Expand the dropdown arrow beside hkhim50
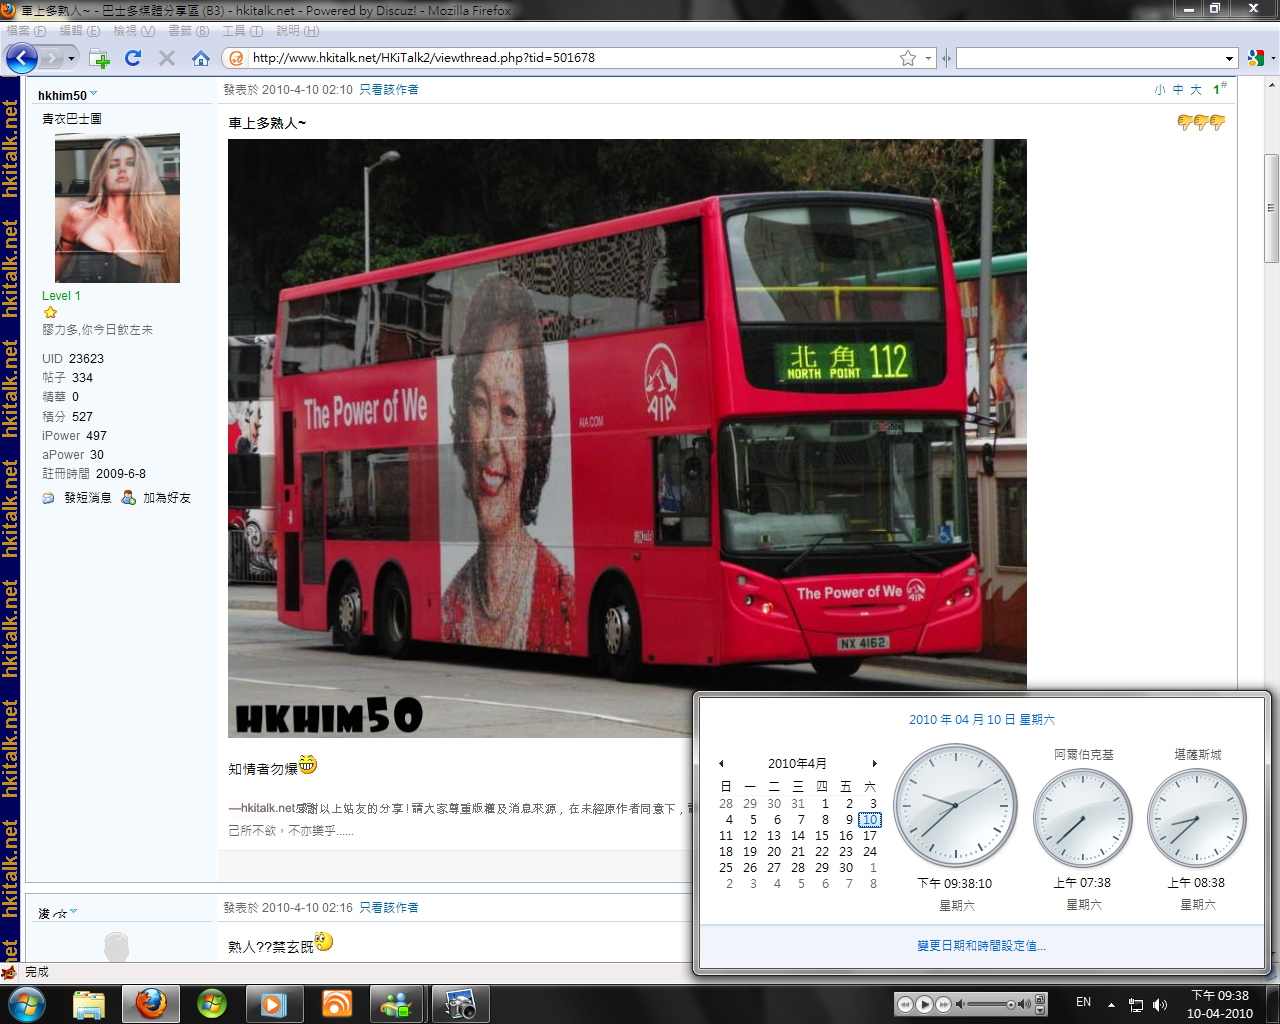1280x1024 pixels. pyautogui.click(x=94, y=94)
